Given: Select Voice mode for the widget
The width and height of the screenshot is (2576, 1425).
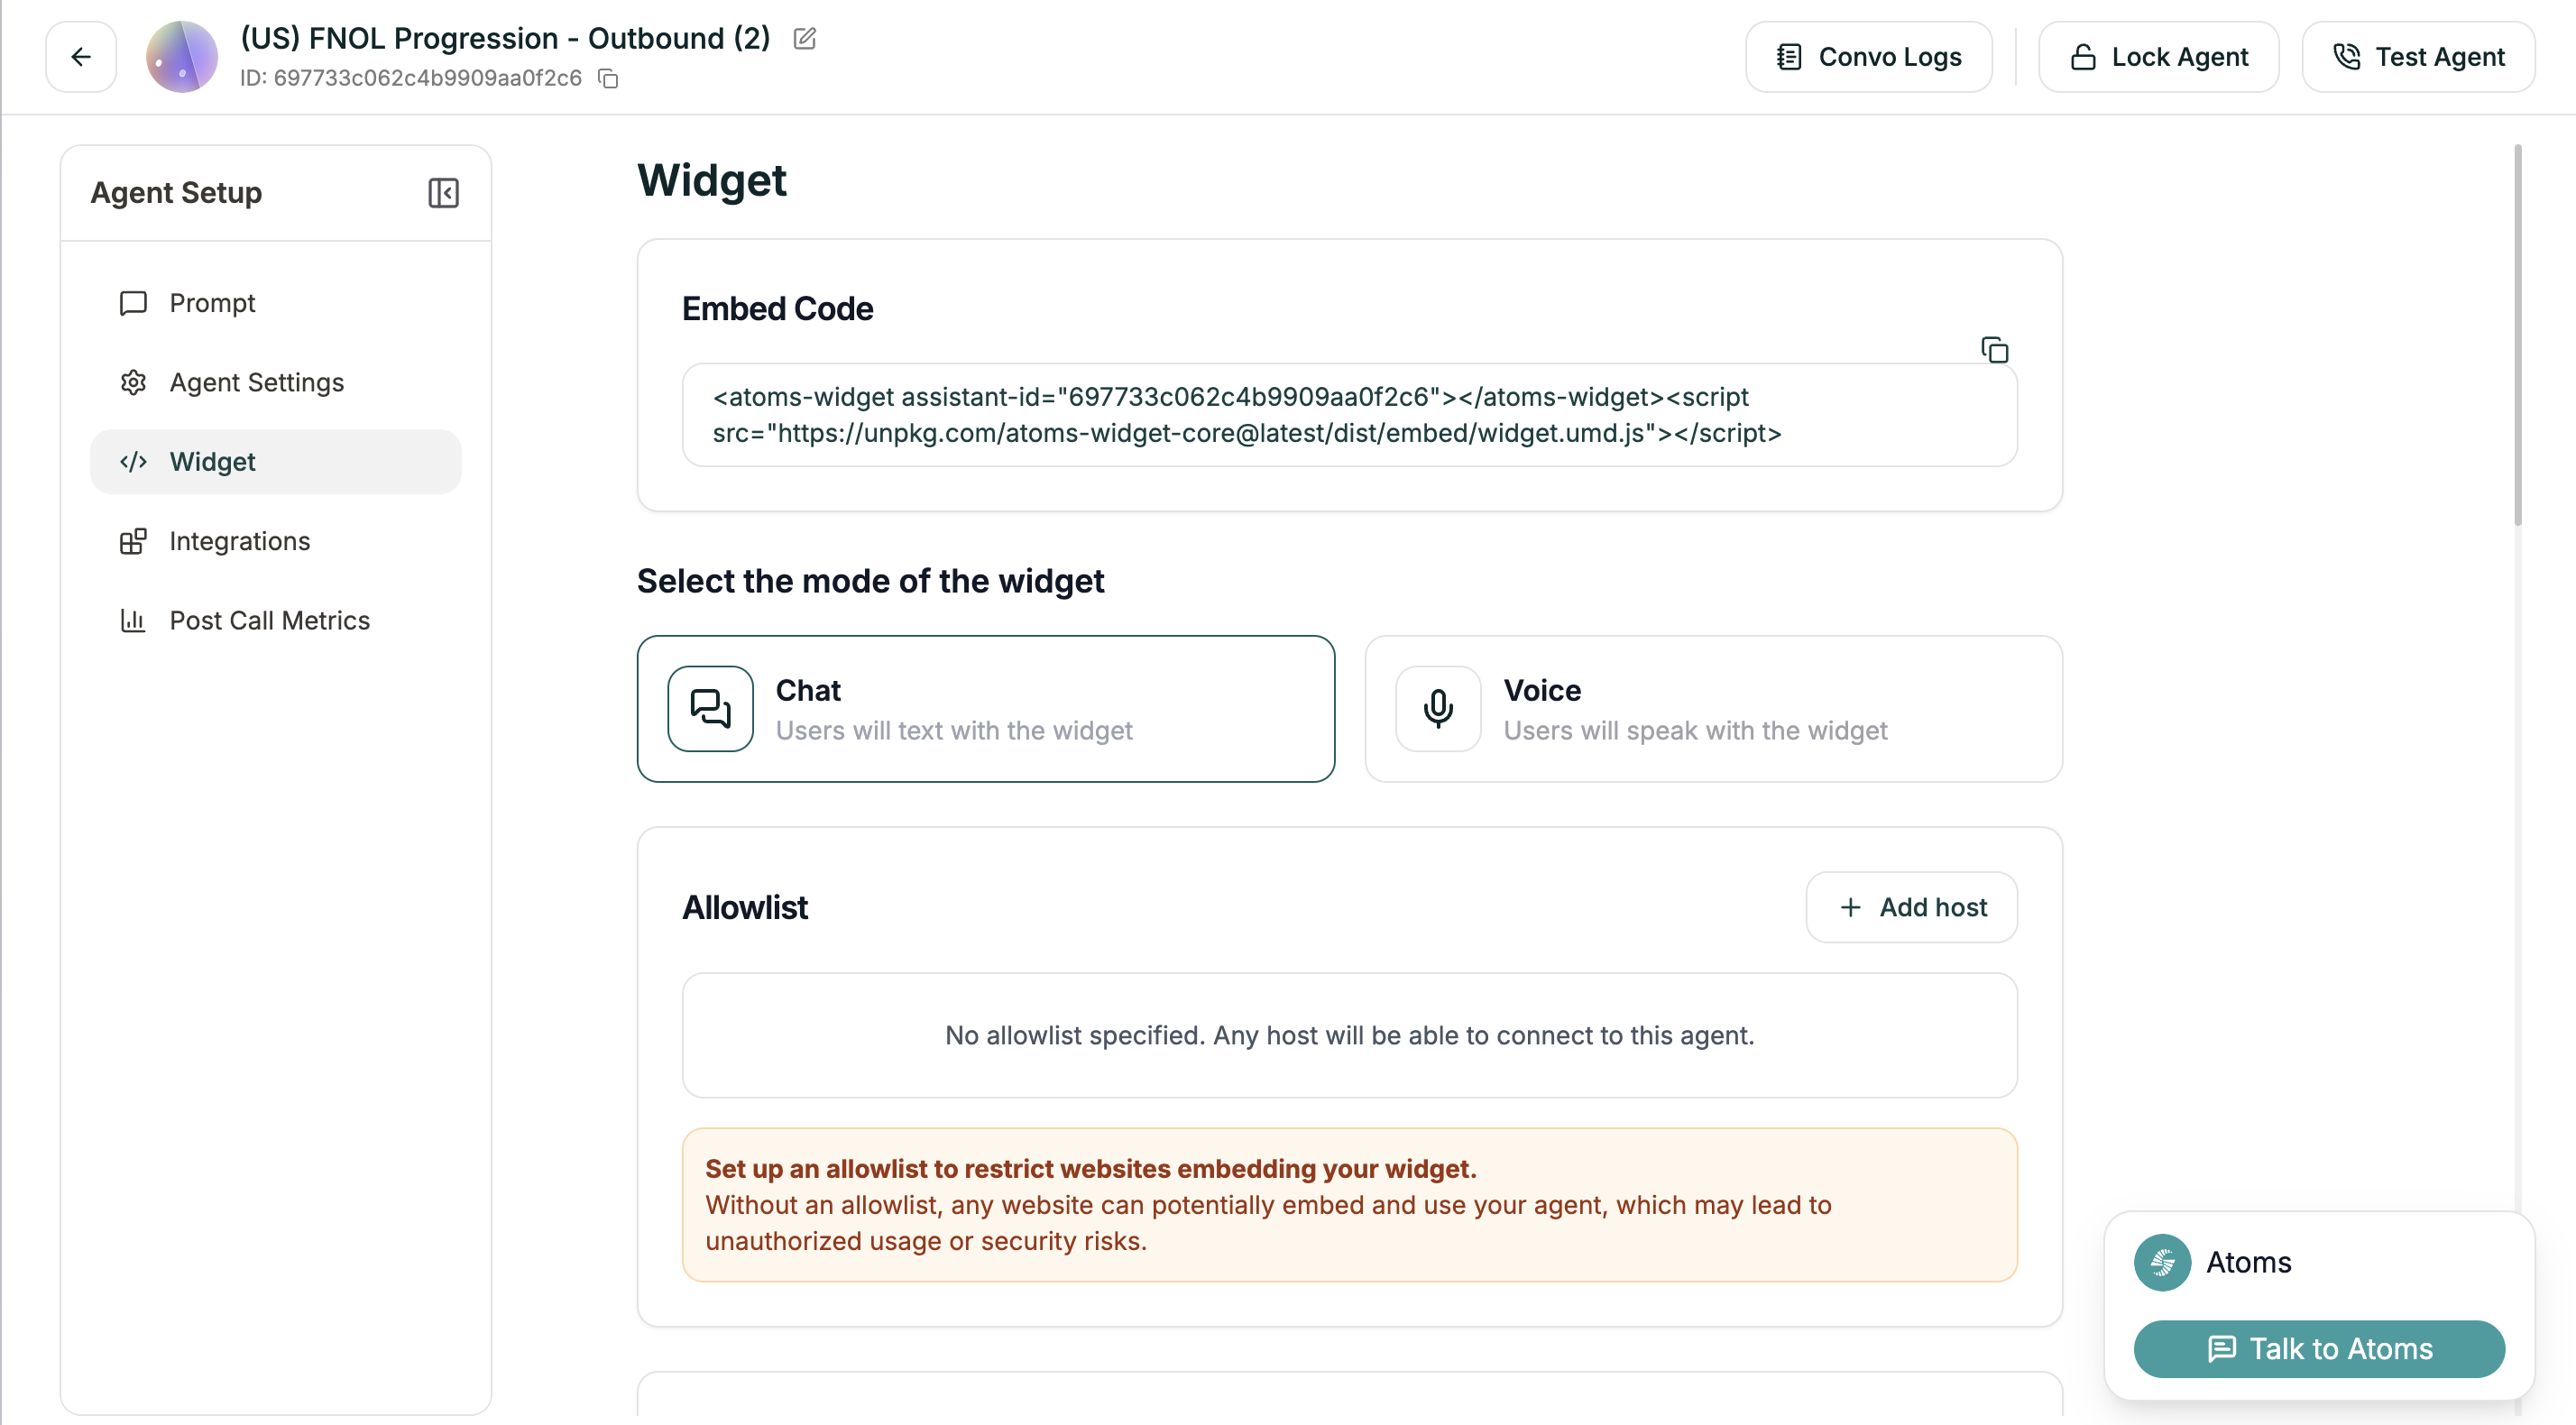Looking at the screenshot, I should point(1712,708).
